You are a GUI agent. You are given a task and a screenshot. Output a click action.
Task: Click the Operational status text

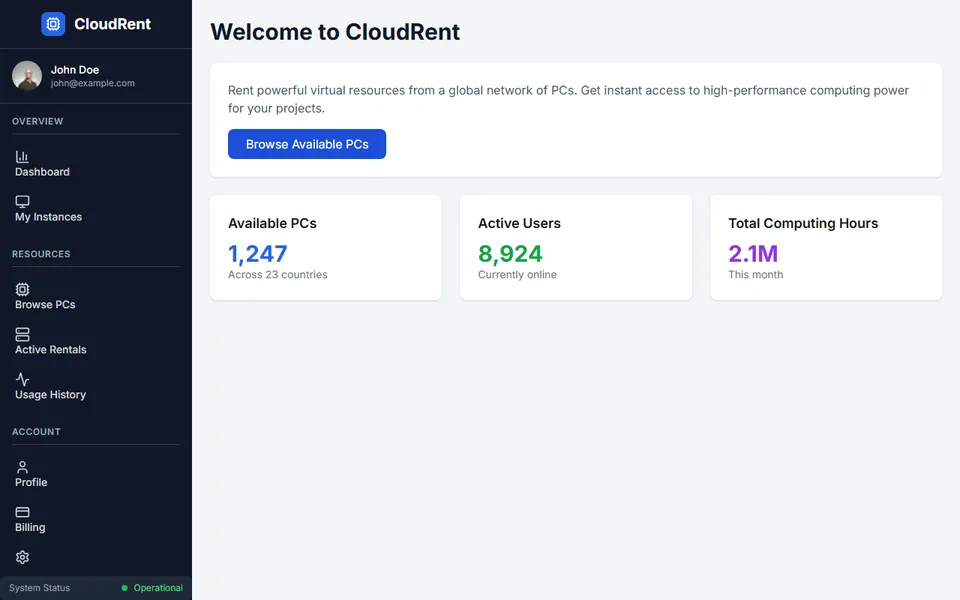click(x=158, y=588)
